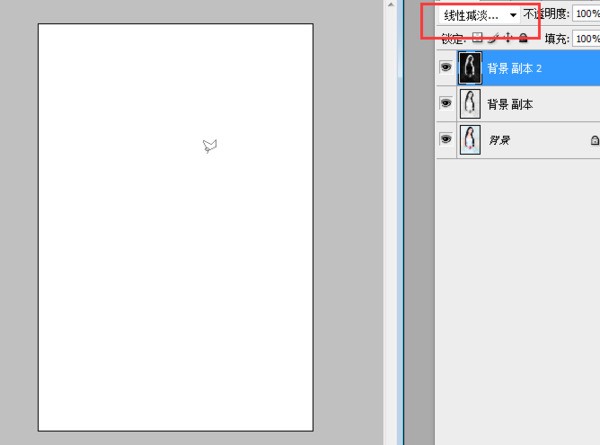Toggle the lock transparent pixels icon
Screen dimensions: 600x445
[477, 39]
